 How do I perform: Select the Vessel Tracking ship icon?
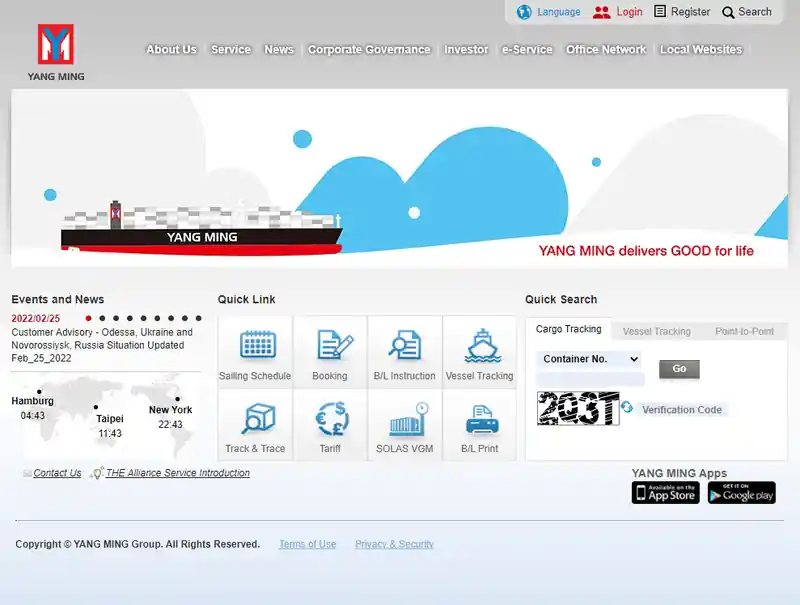pyautogui.click(x=482, y=345)
